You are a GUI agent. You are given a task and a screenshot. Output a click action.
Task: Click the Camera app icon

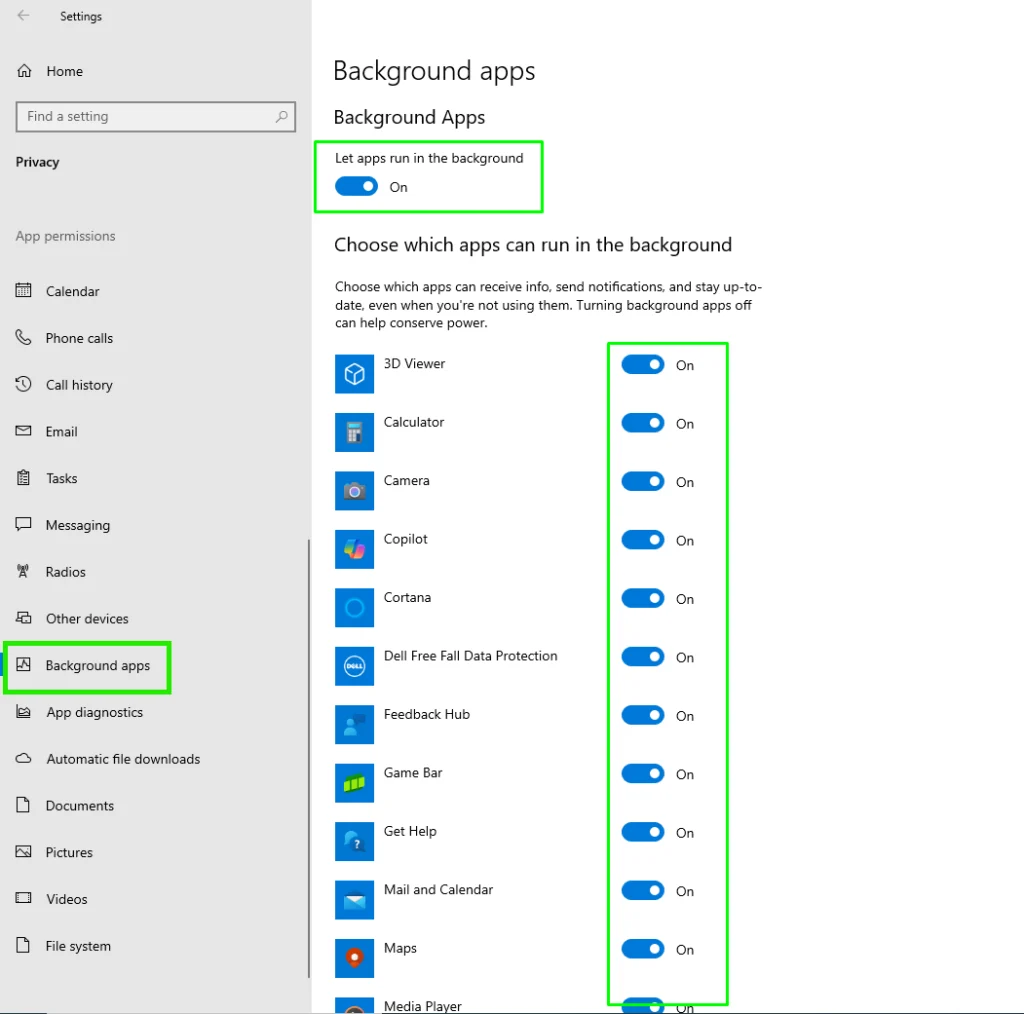tap(355, 491)
